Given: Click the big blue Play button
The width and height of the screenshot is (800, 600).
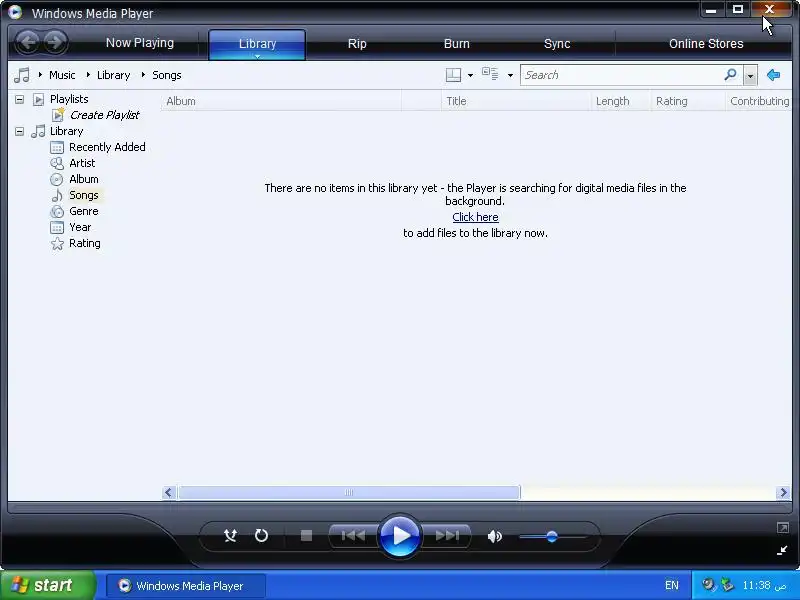Looking at the screenshot, I should click(x=399, y=536).
